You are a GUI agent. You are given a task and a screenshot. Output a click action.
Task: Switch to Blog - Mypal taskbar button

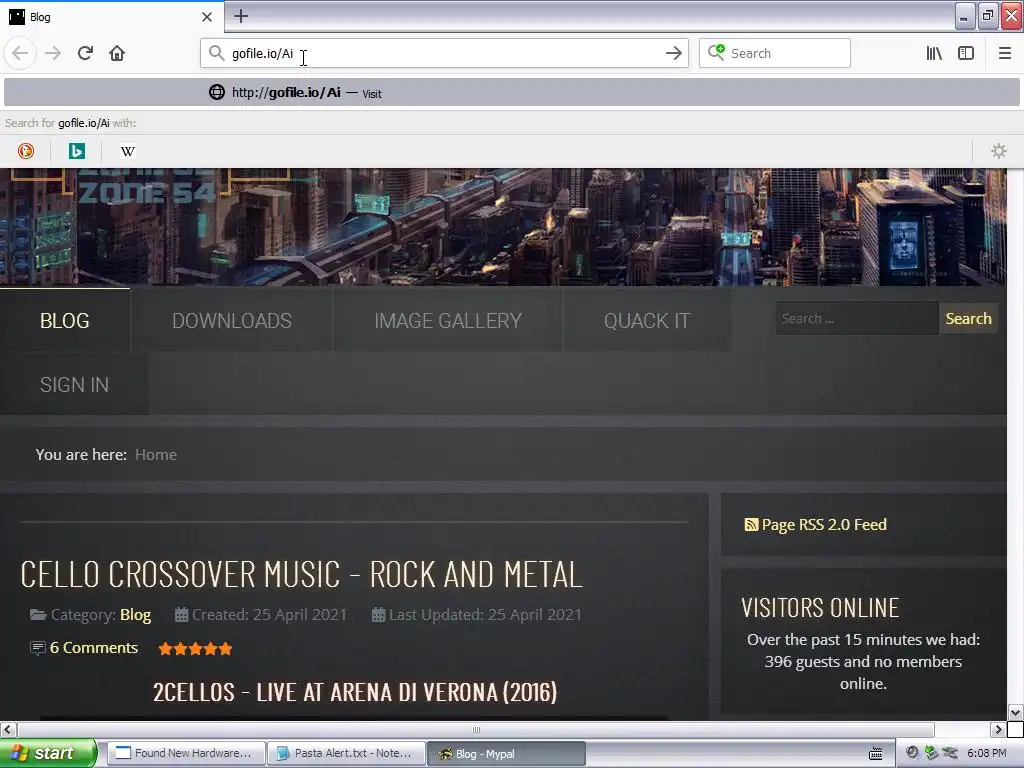click(506, 753)
